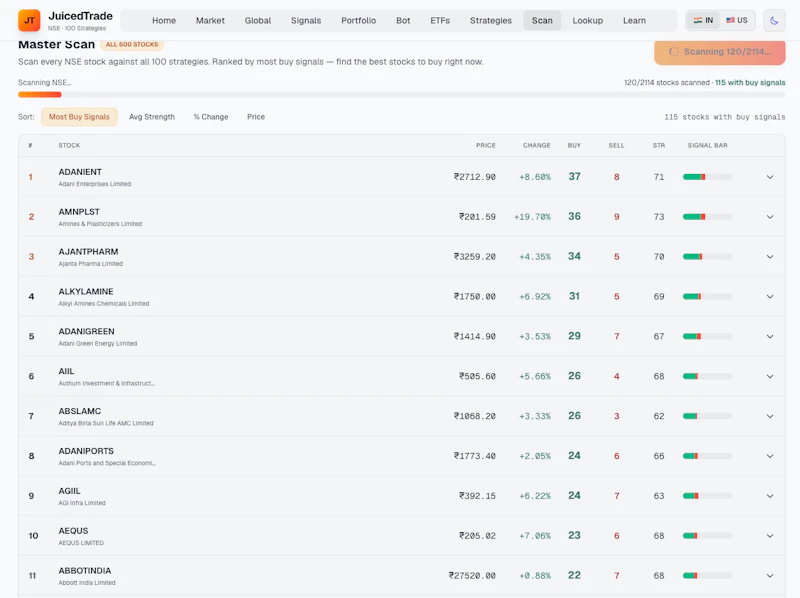Toggle dark mode moon icon
The image size is (800, 598).
pos(774,21)
